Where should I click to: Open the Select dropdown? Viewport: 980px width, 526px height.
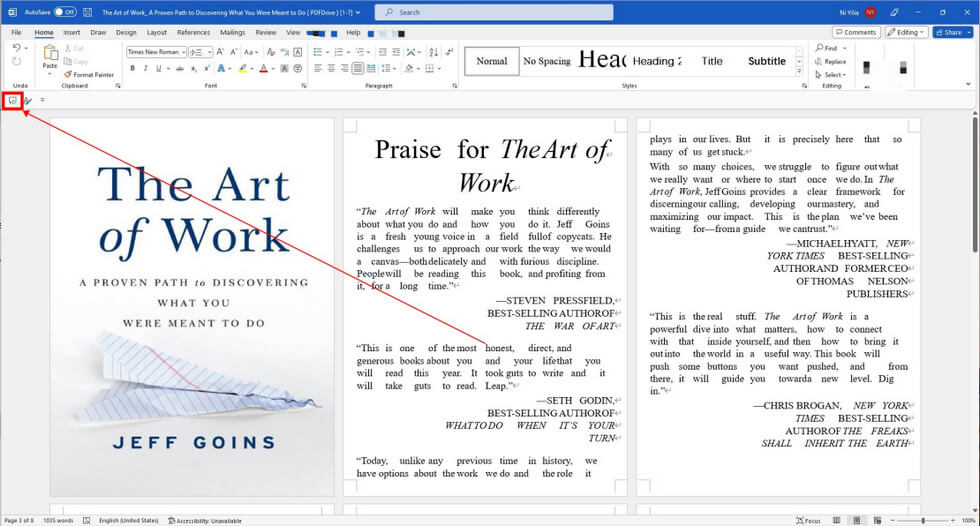tap(831, 74)
